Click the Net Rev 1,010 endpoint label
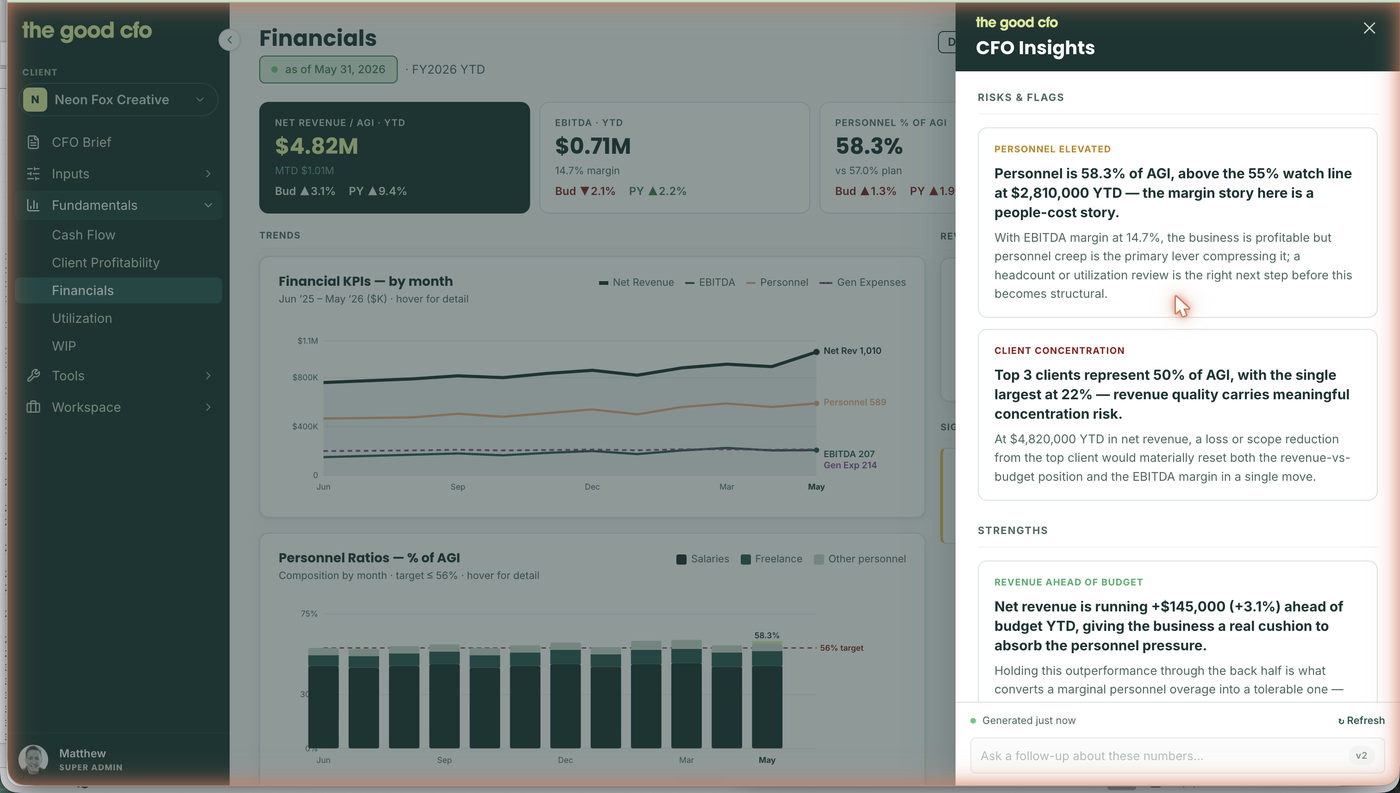 (852, 351)
